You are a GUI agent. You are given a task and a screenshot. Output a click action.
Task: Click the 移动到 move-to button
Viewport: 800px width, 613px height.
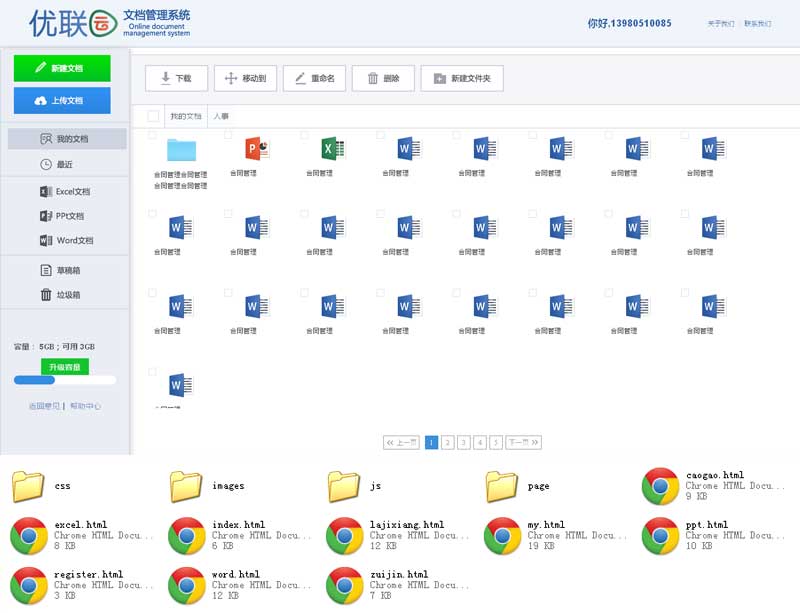click(245, 78)
